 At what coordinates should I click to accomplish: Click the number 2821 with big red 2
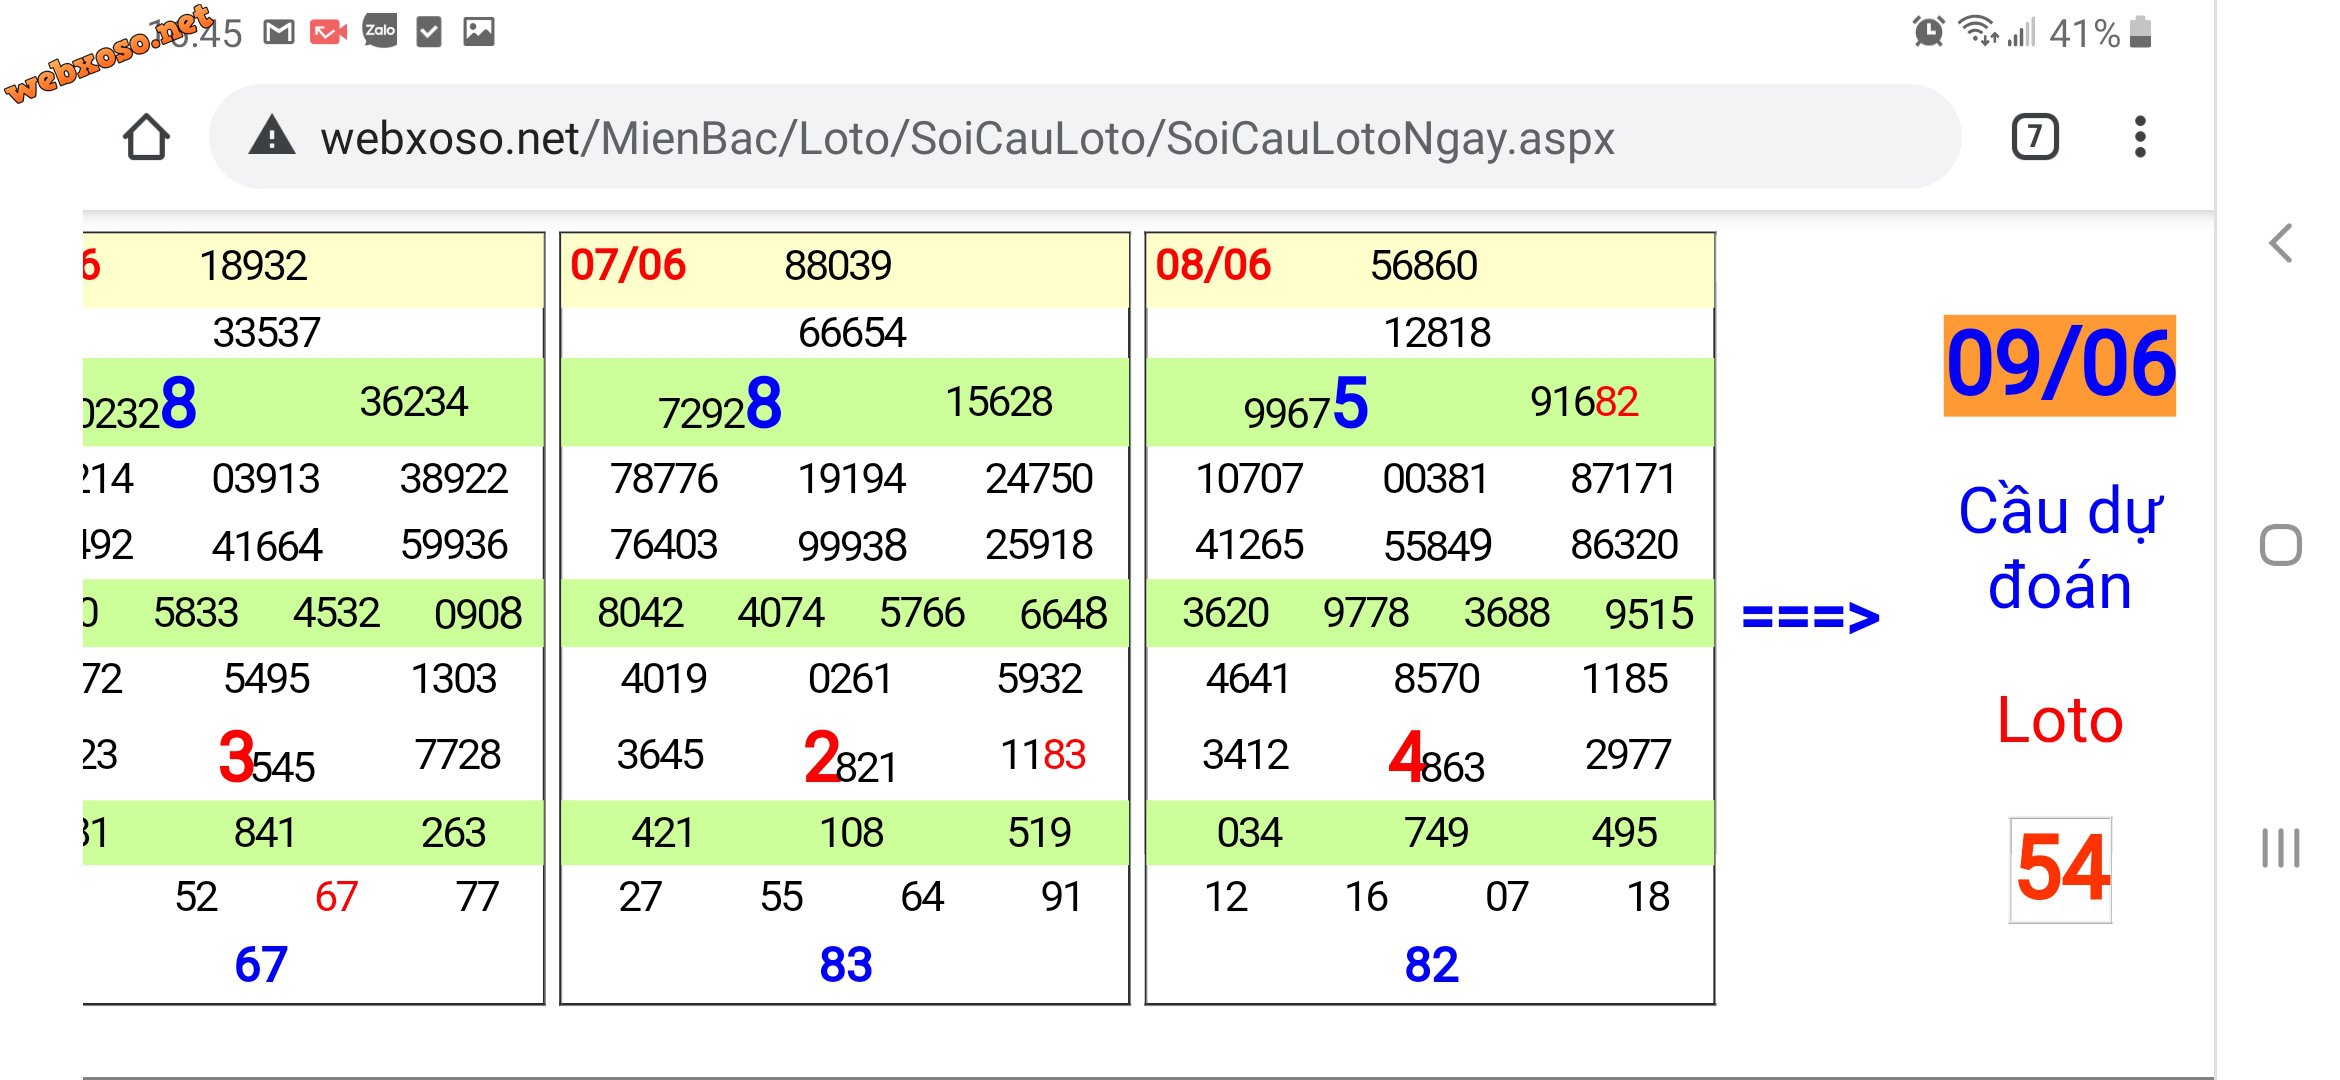[x=850, y=758]
